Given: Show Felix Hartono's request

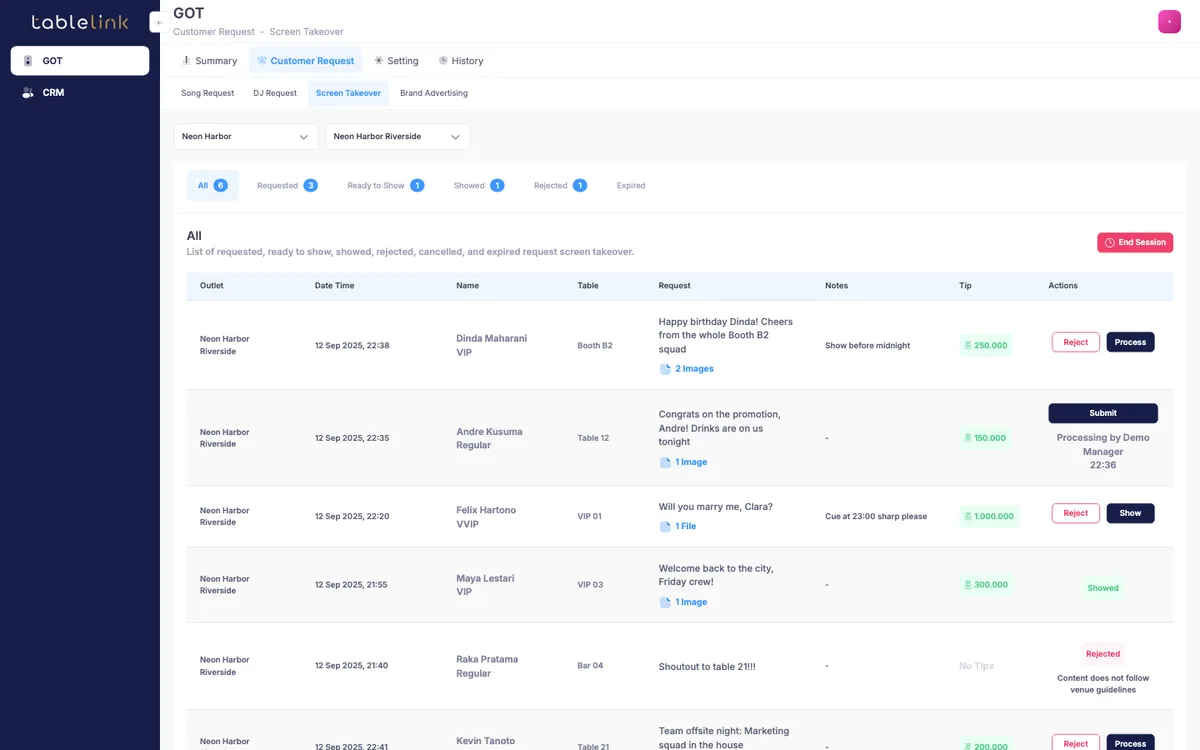Looking at the screenshot, I should pyautogui.click(x=1130, y=513).
